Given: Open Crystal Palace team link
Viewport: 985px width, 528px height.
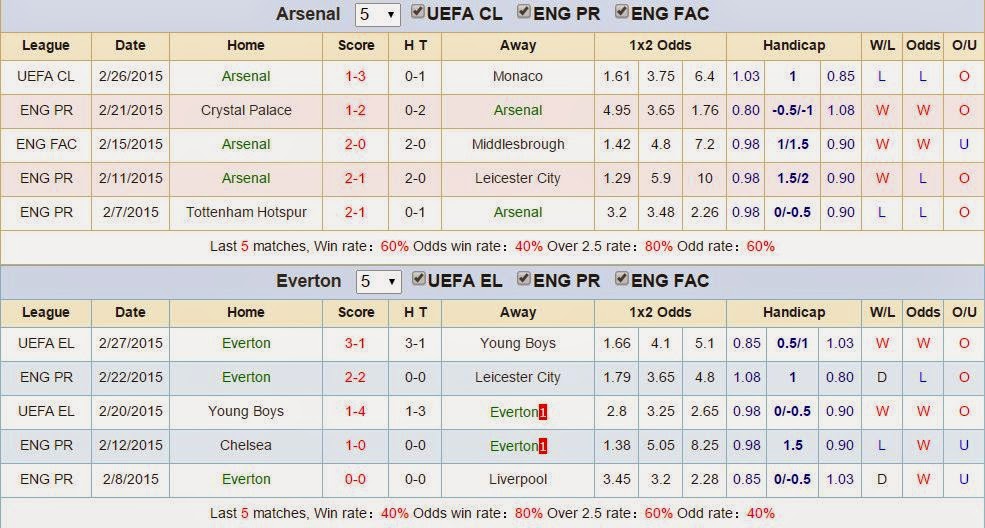Looking at the screenshot, I should tap(246, 110).
